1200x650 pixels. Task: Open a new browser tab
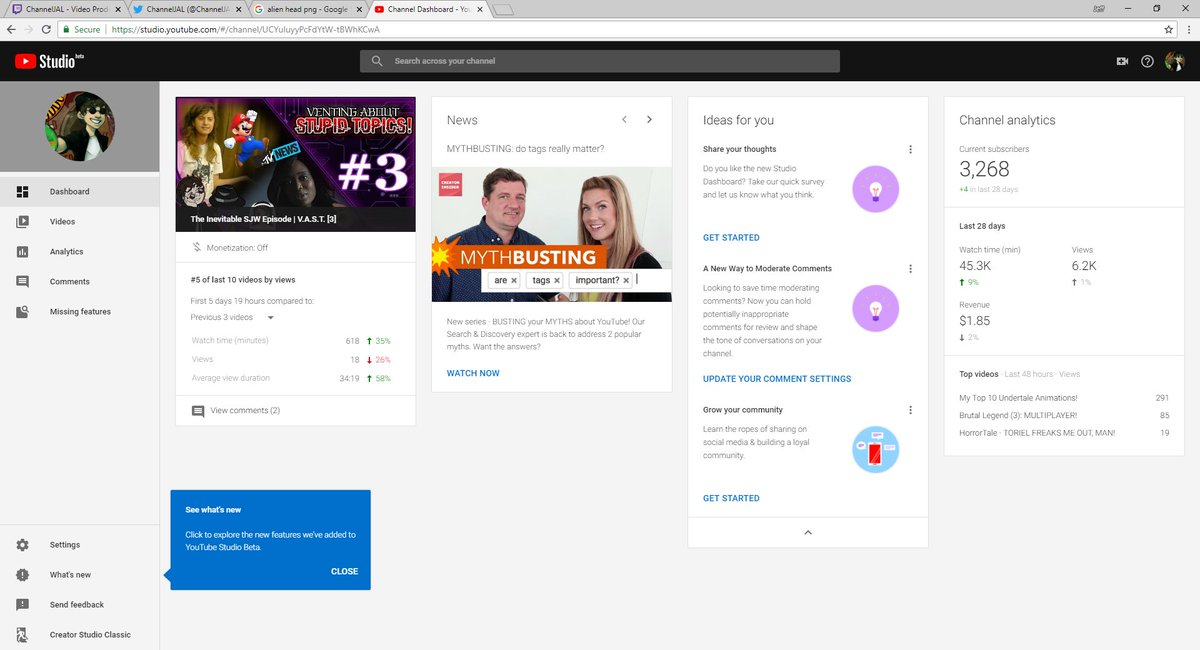(x=503, y=10)
